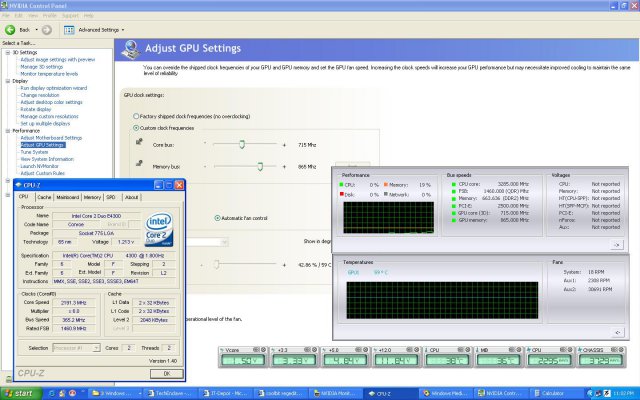Screen dimensions: 640x400
Task: Open the Profile menu
Action: 49,16
